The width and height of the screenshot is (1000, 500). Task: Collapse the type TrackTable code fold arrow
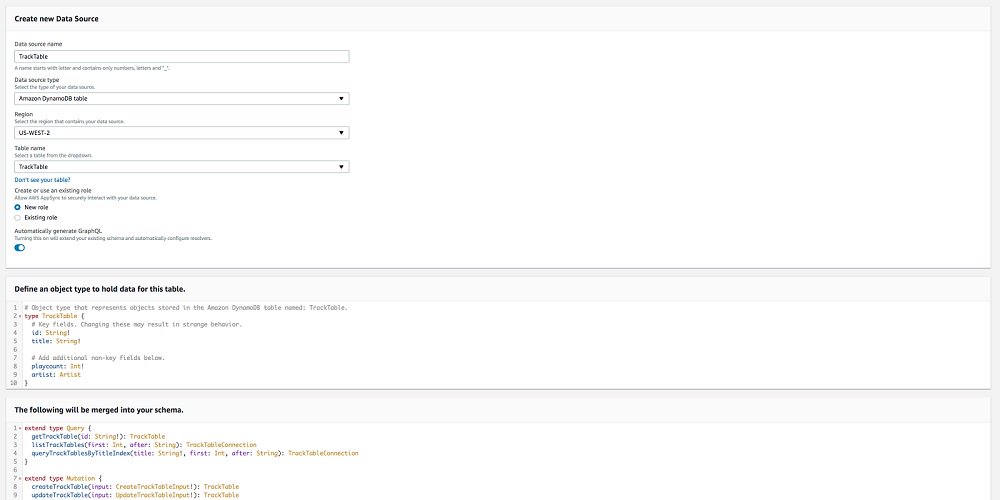point(20,316)
